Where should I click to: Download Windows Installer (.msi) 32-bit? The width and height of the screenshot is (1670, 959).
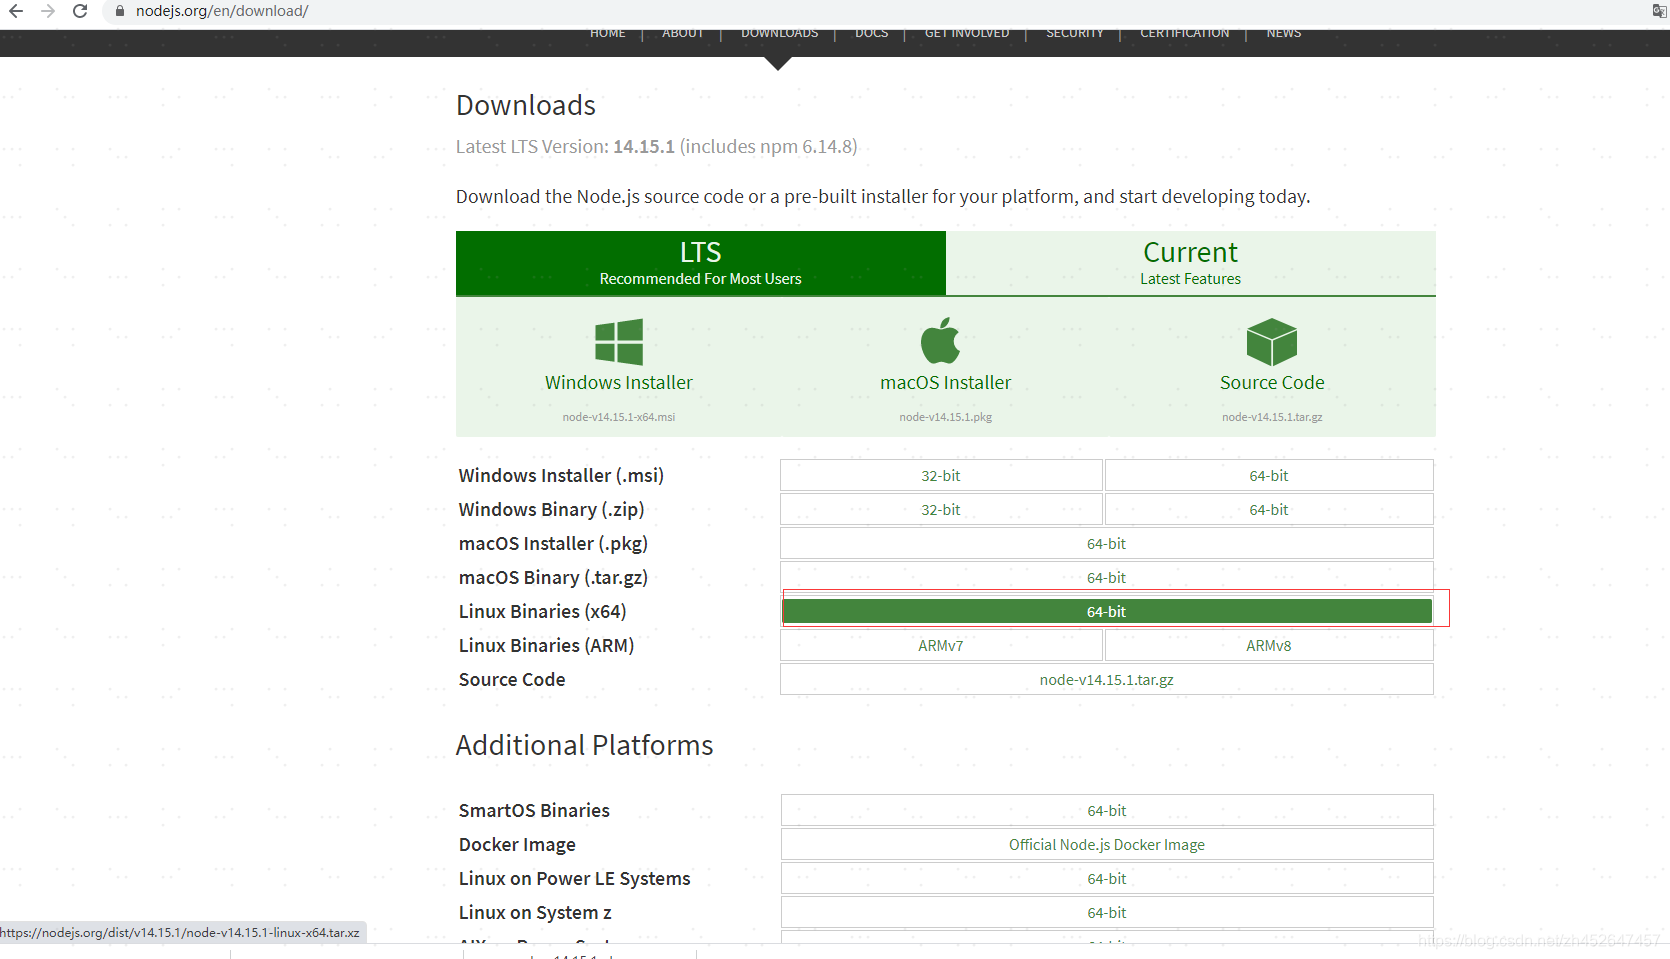click(941, 476)
